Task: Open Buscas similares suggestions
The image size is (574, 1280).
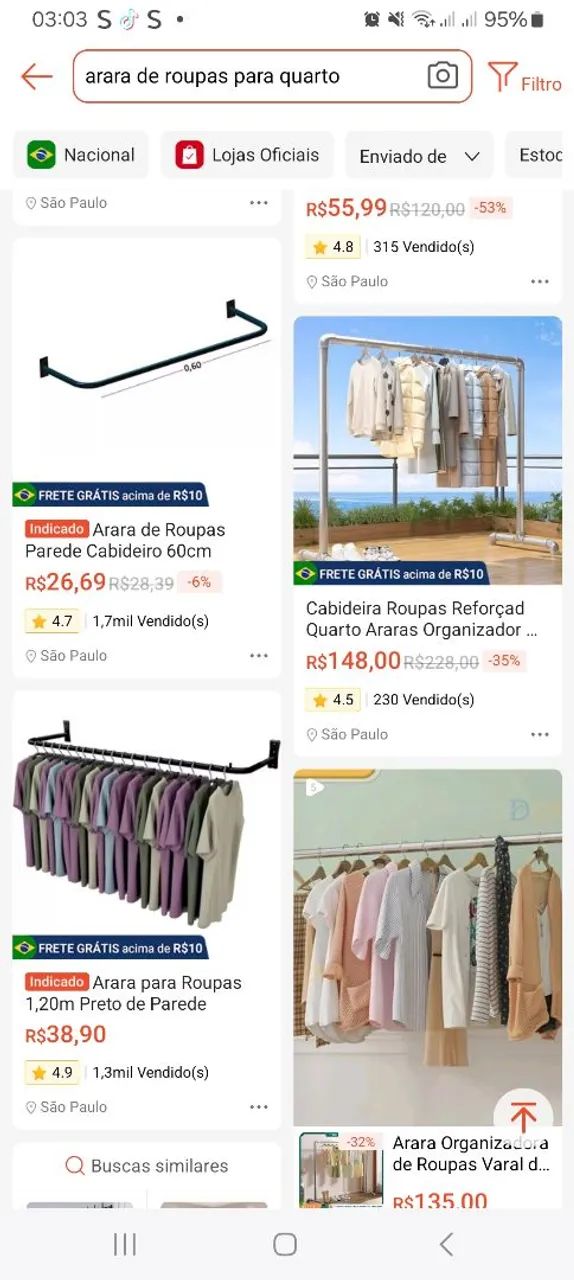Action: click(x=147, y=1166)
